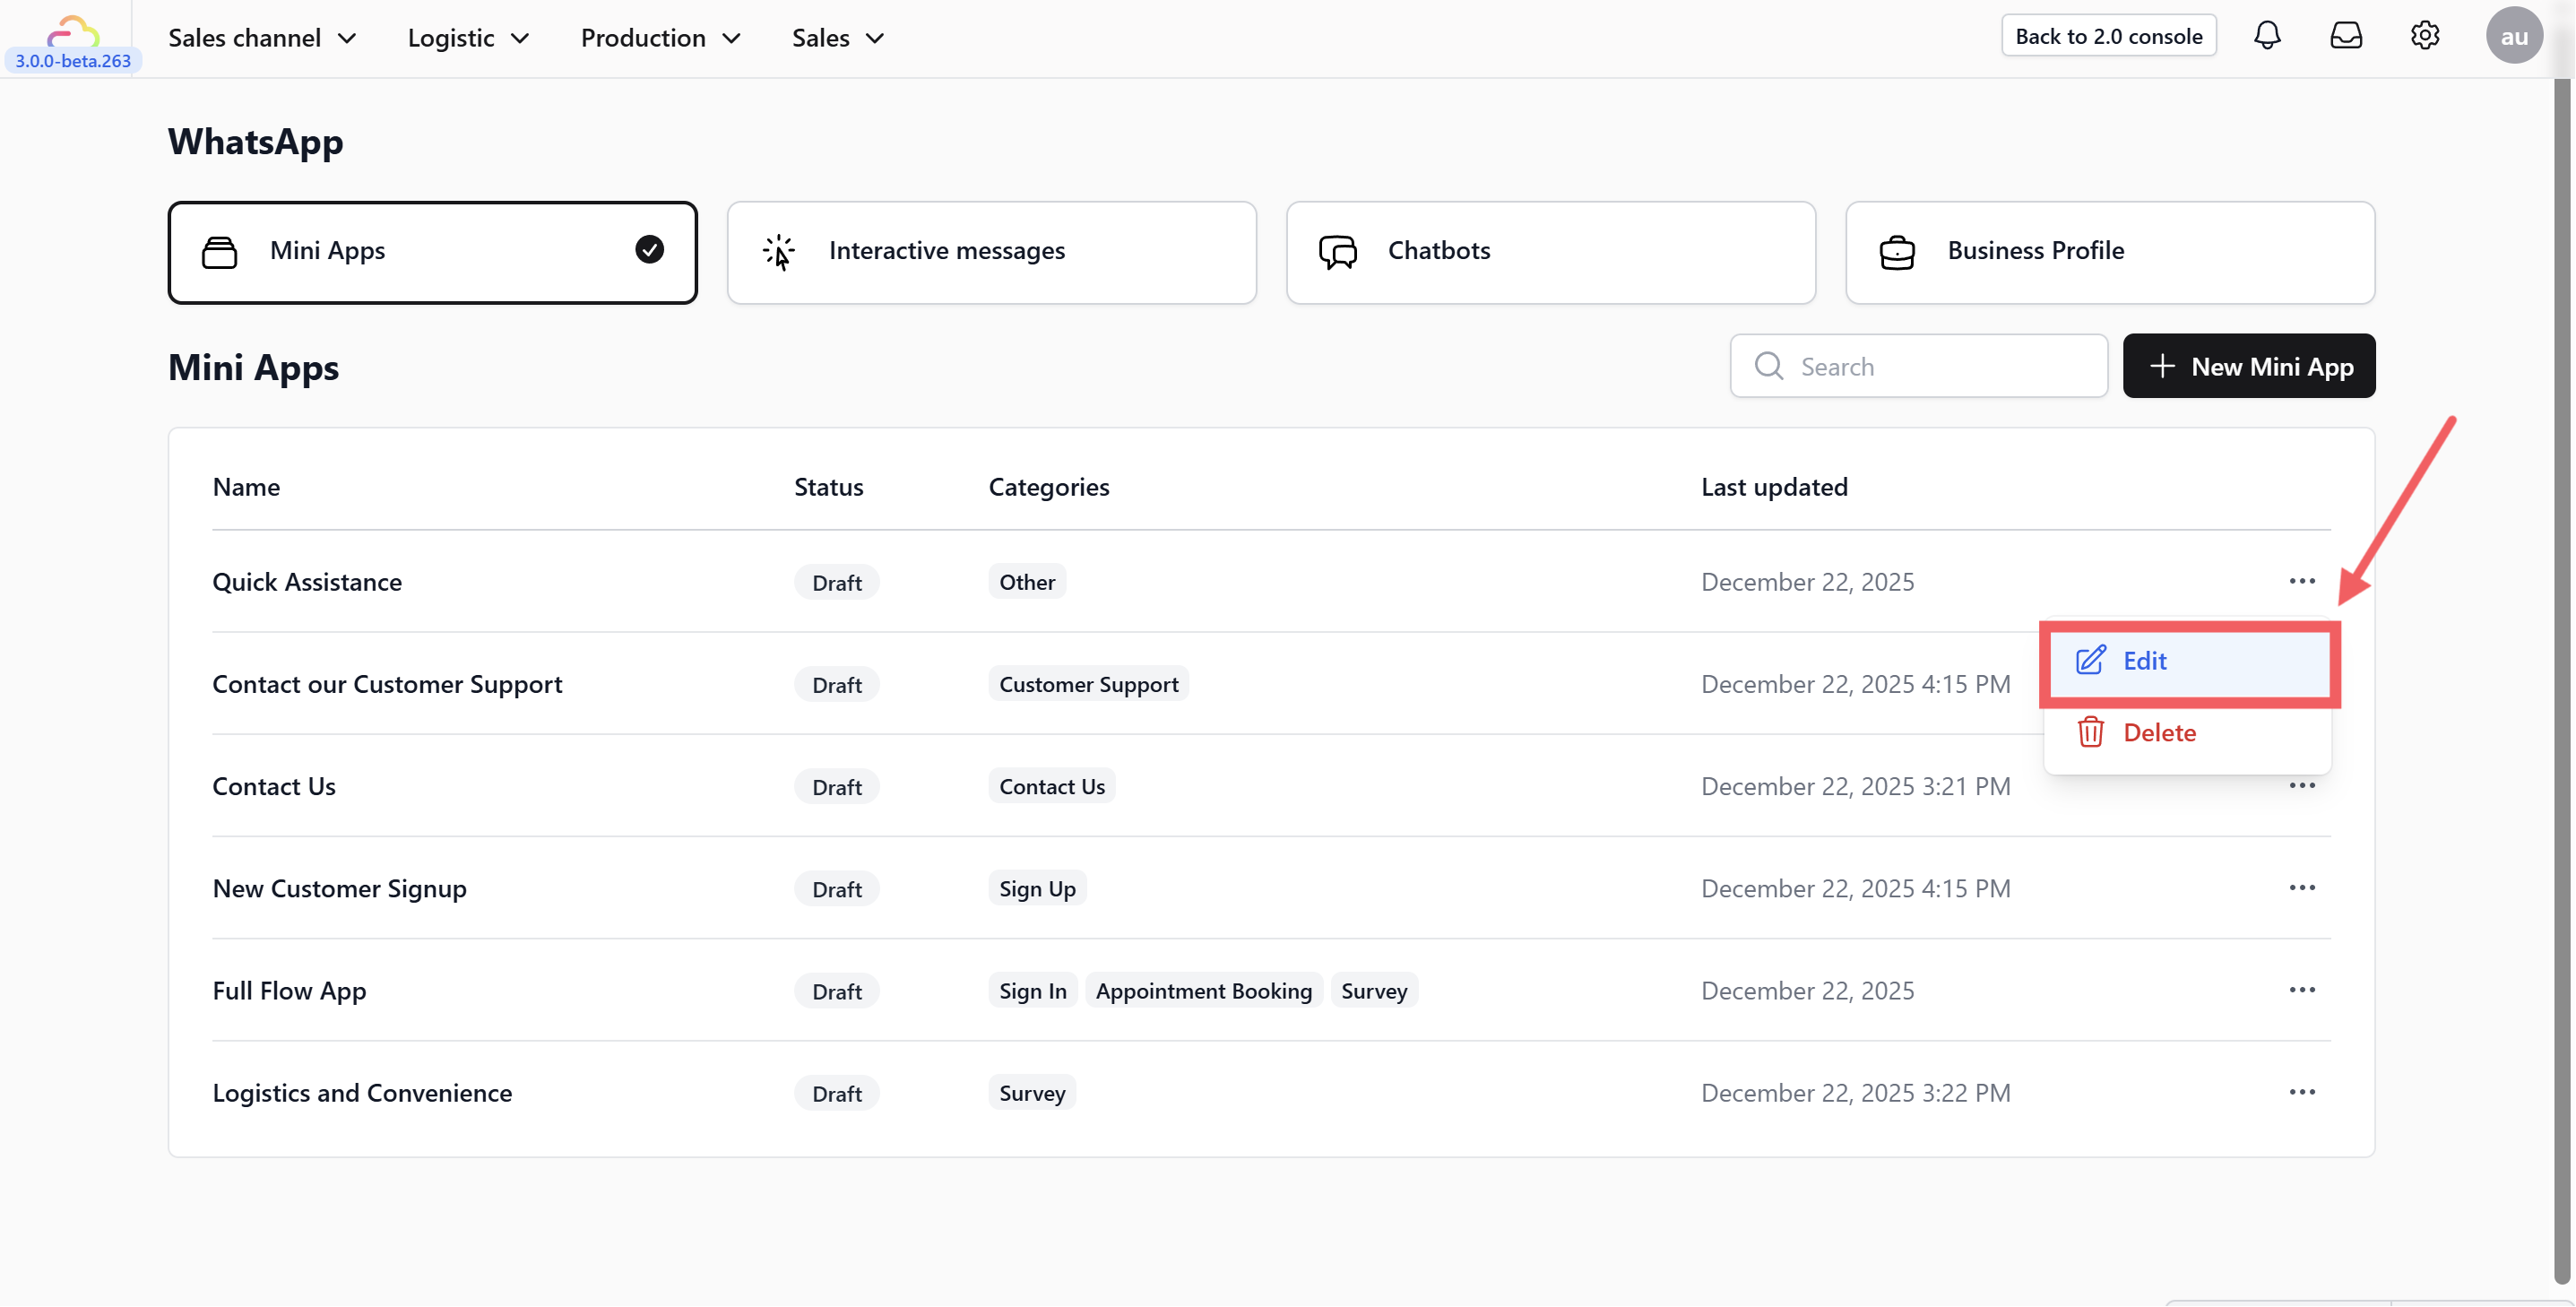Click the Last updated column header
This screenshot has width=2576, height=1307.
(x=1774, y=486)
